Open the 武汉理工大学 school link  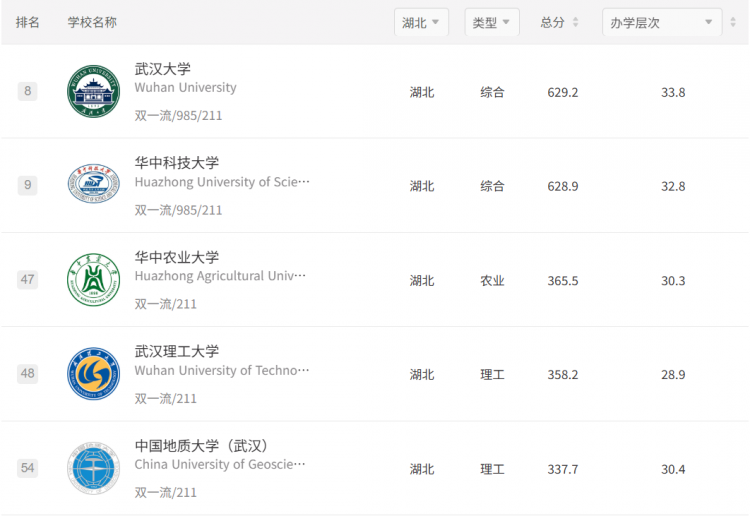point(176,351)
